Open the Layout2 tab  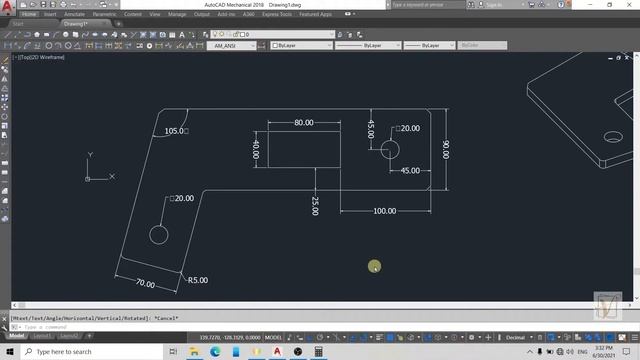[69, 336]
